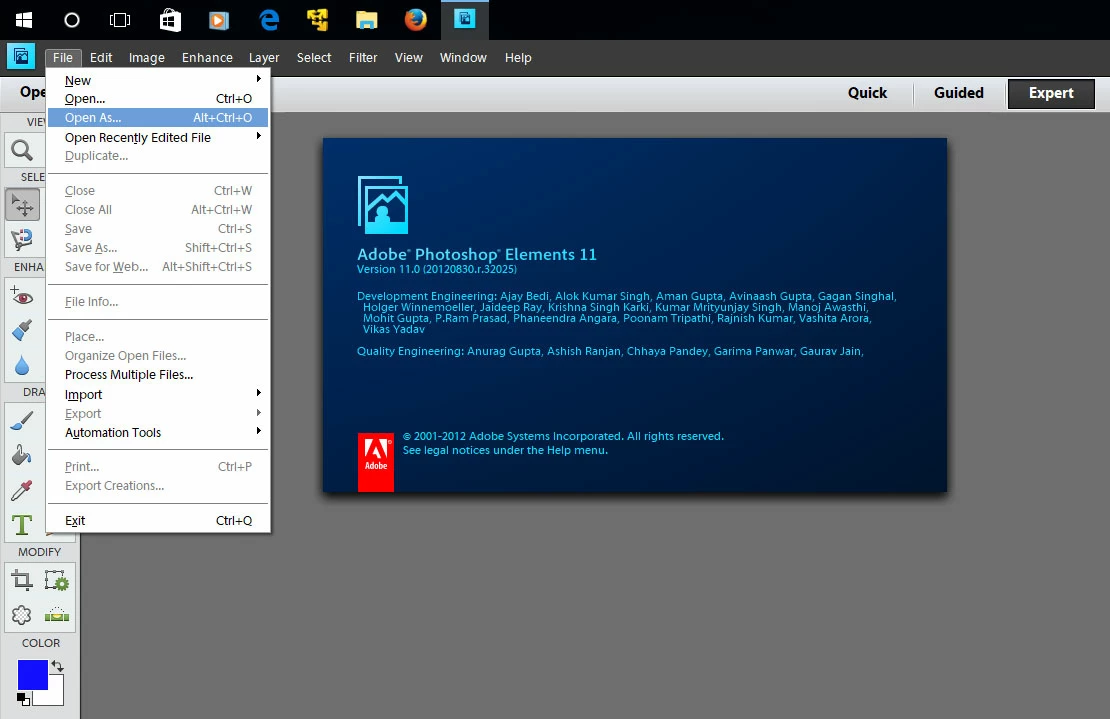This screenshot has height=719, width=1110.
Task: Click the Adobe Photoshop Elements 11 splash screen
Action: pos(634,315)
